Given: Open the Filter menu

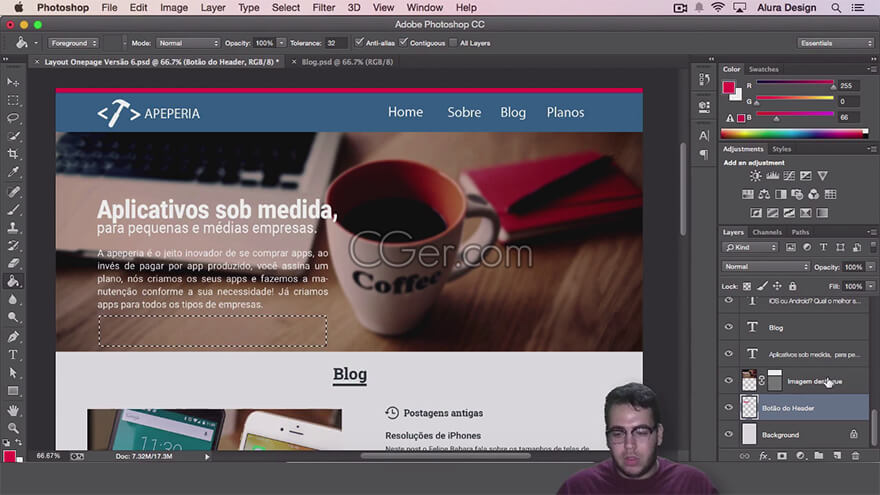Looking at the screenshot, I should [323, 8].
